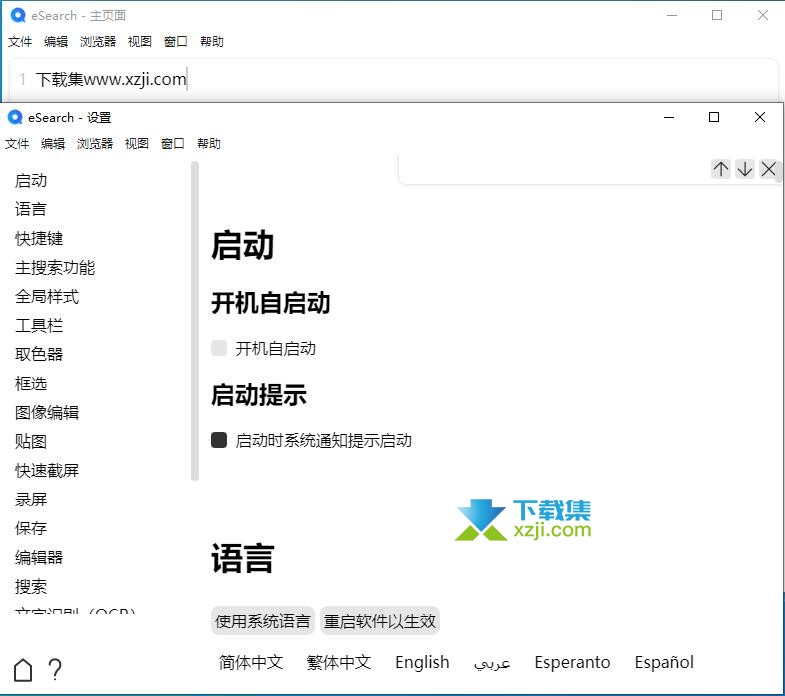The width and height of the screenshot is (785, 696).
Task: Select 简体中文 as the language
Action: tap(251, 662)
